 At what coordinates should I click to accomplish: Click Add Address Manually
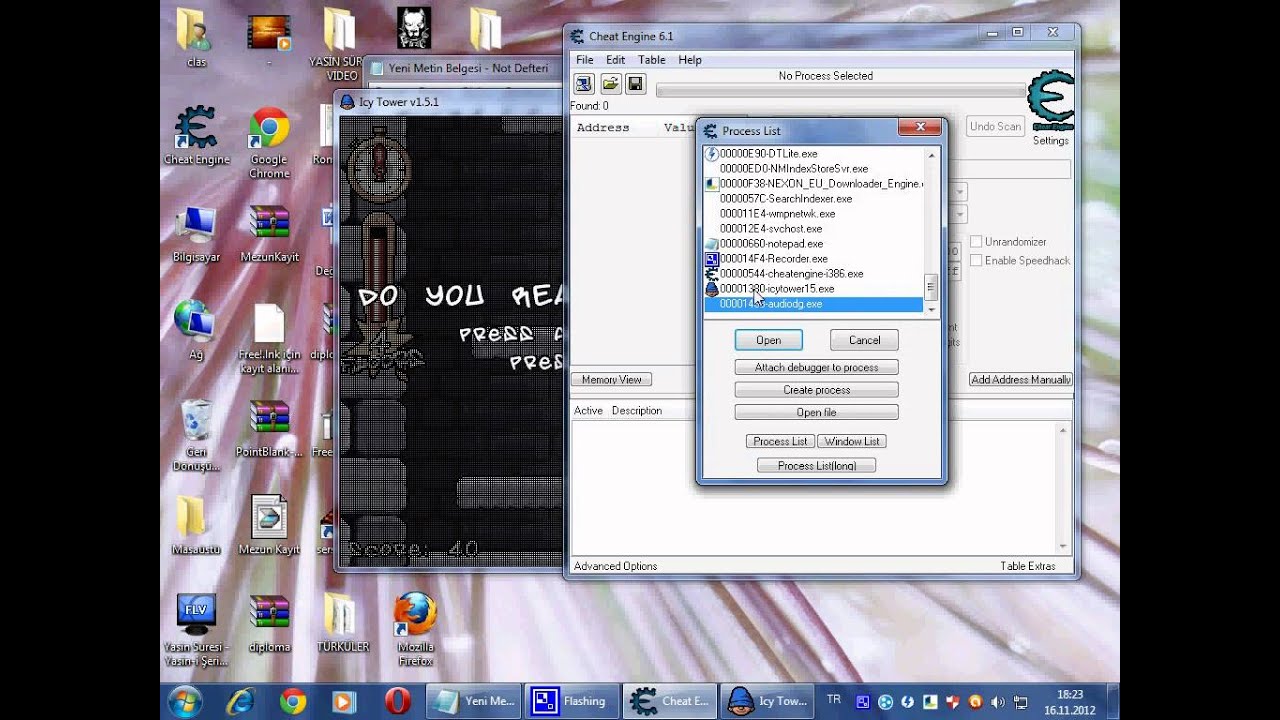click(1020, 379)
